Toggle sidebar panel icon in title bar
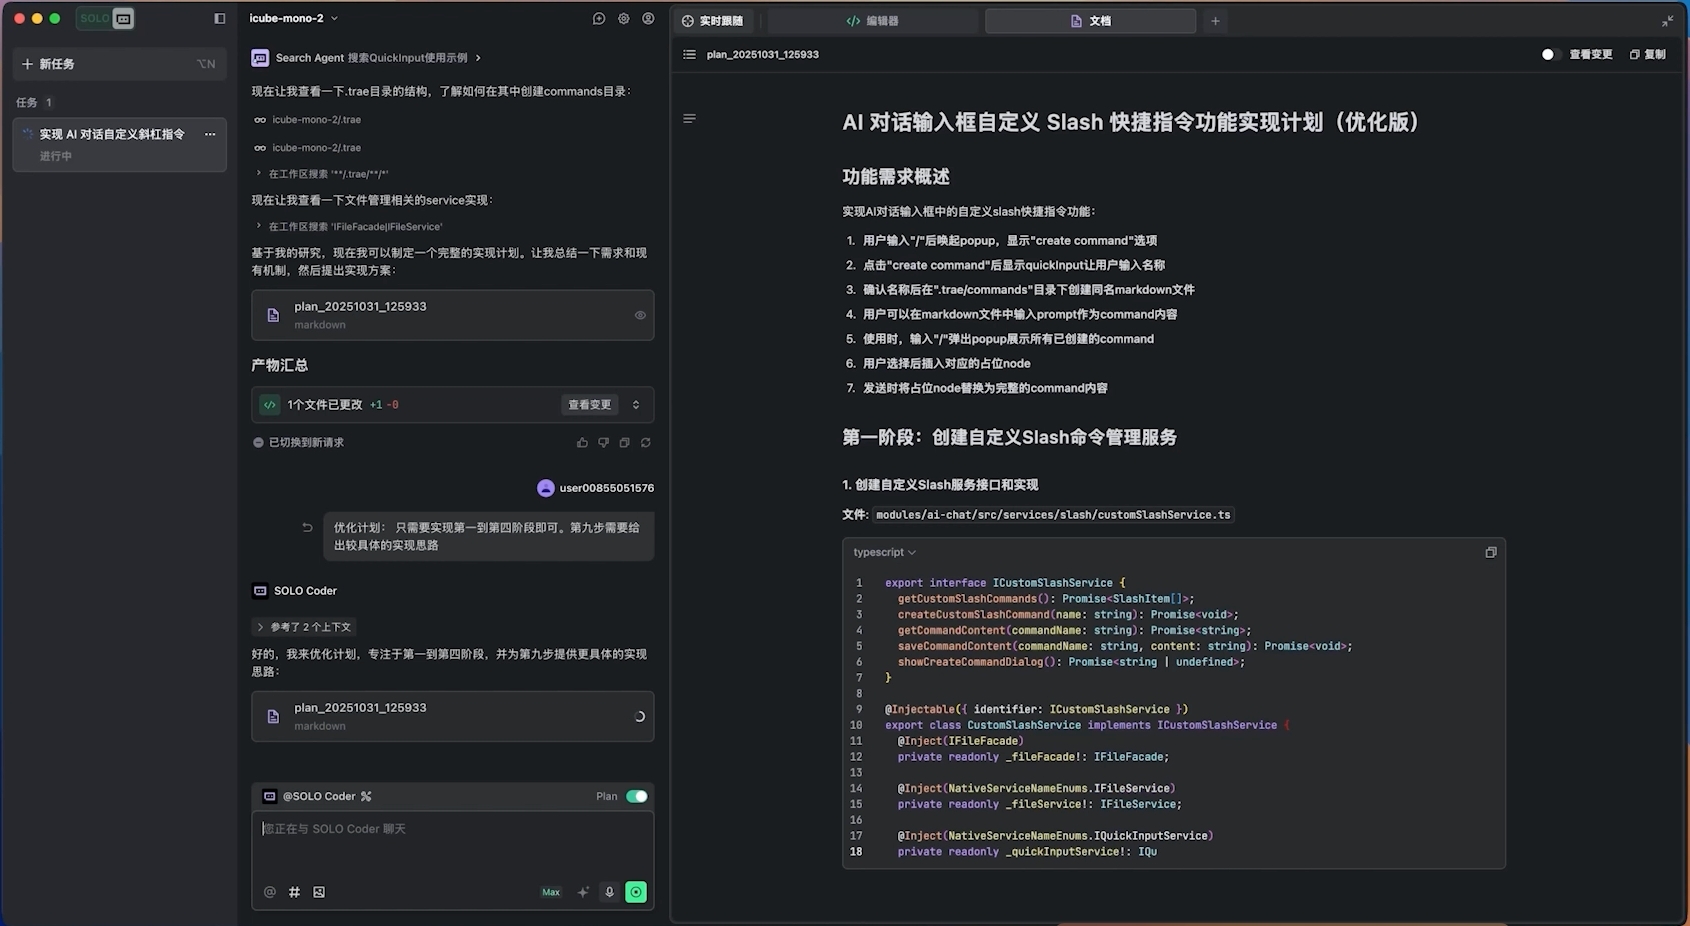Image resolution: width=1690 pixels, height=926 pixels. (x=220, y=19)
